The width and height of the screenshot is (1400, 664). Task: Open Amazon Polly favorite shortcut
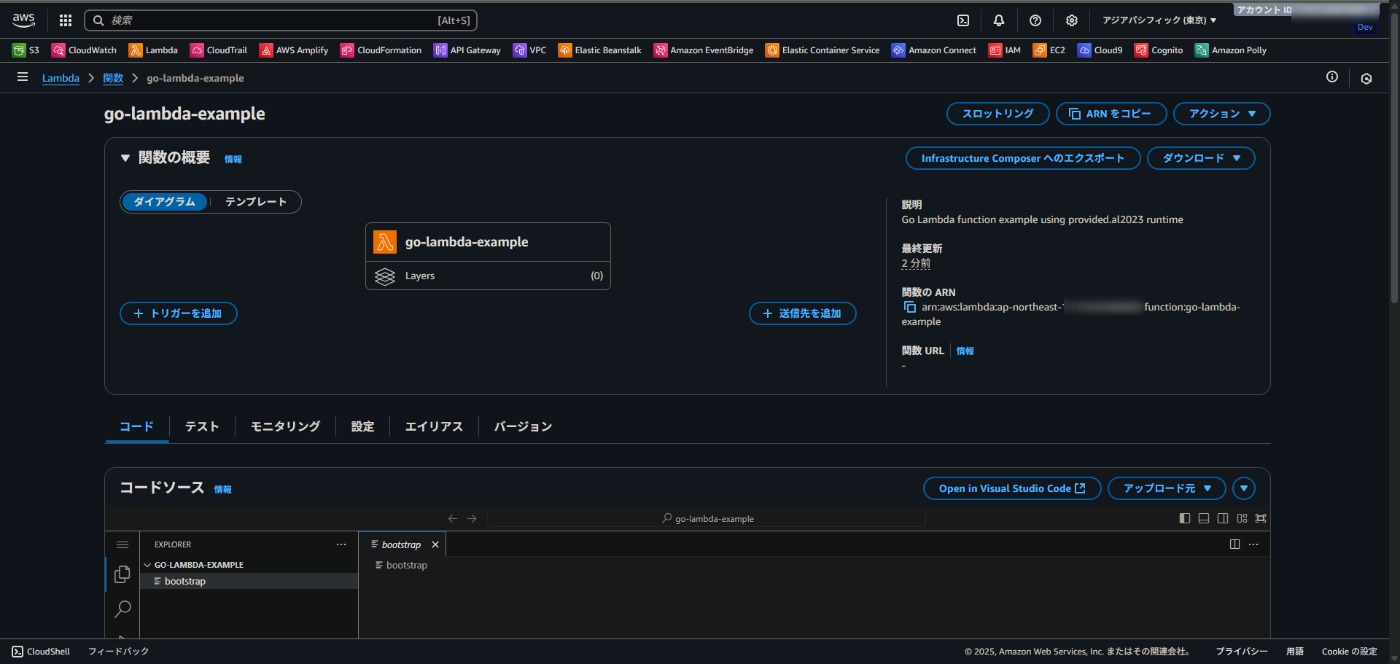1231,50
